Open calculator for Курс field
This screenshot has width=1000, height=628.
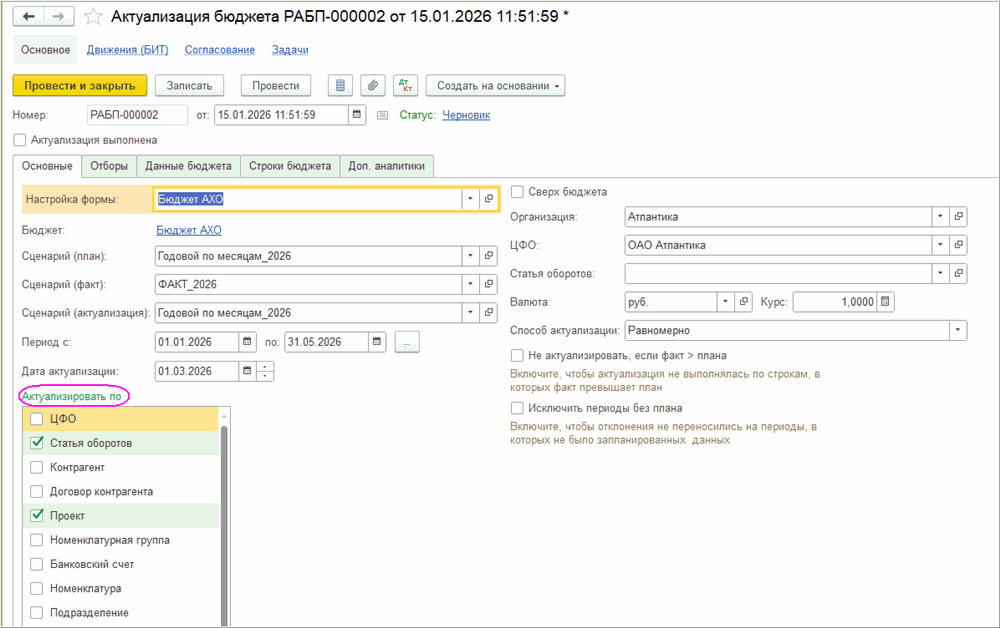point(886,302)
